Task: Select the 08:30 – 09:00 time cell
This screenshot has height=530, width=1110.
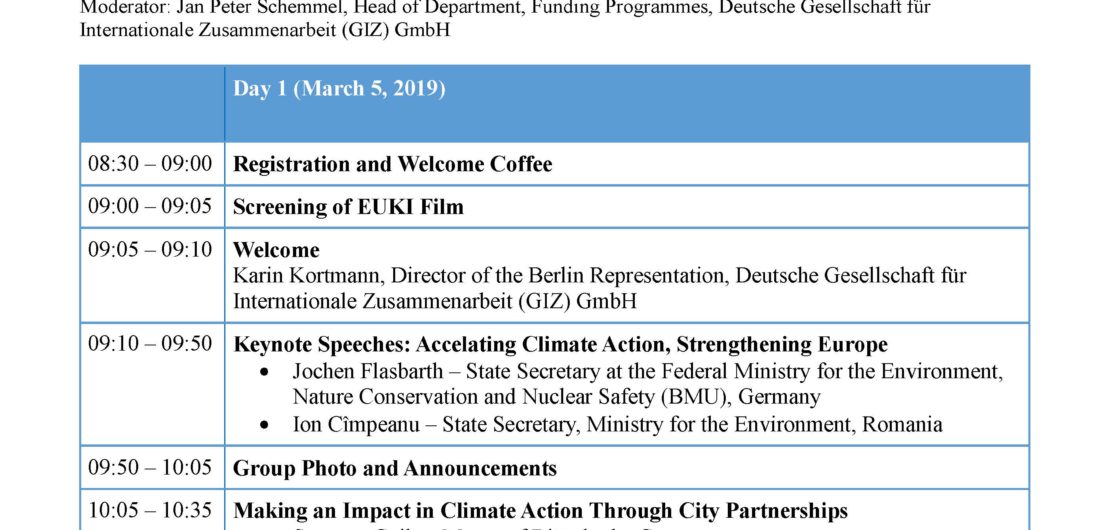Action: click(x=150, y=164)
